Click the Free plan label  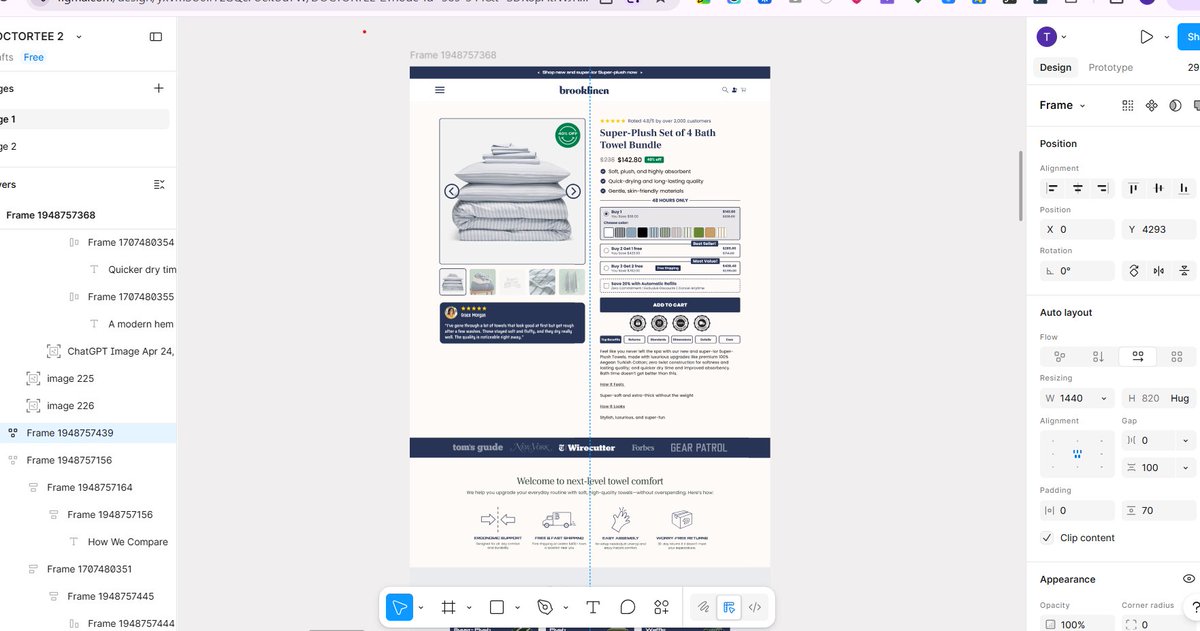pyautogui.click(x=34, y=58)
